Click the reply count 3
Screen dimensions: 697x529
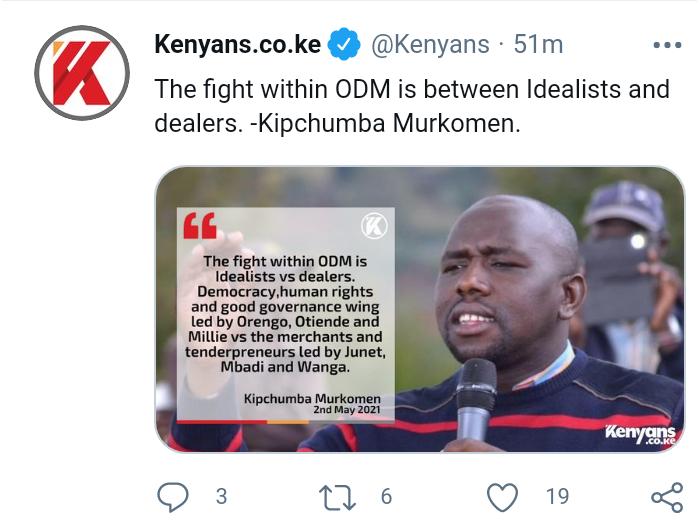click(x=221, y=497)
